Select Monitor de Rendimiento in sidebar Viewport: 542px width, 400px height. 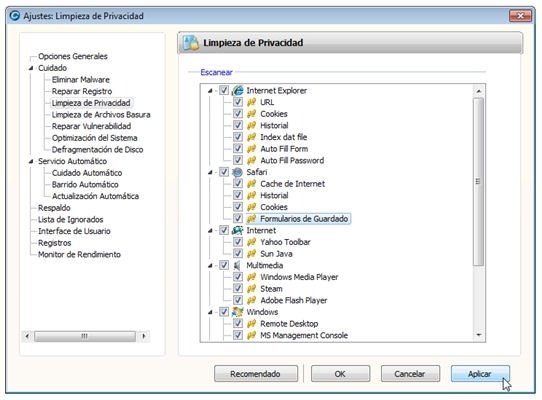pos(79,254)
